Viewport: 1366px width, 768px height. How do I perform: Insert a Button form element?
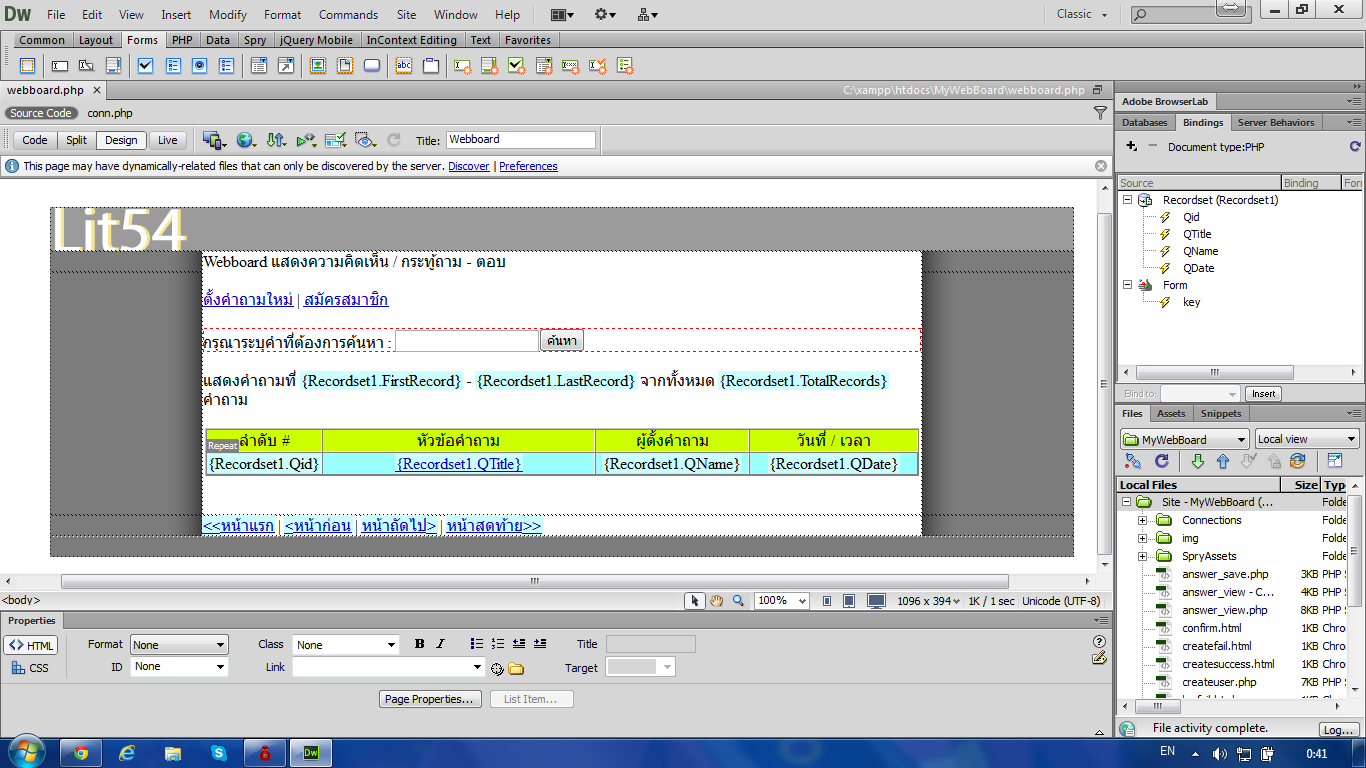pyautogui.click(x=372, y=66)
